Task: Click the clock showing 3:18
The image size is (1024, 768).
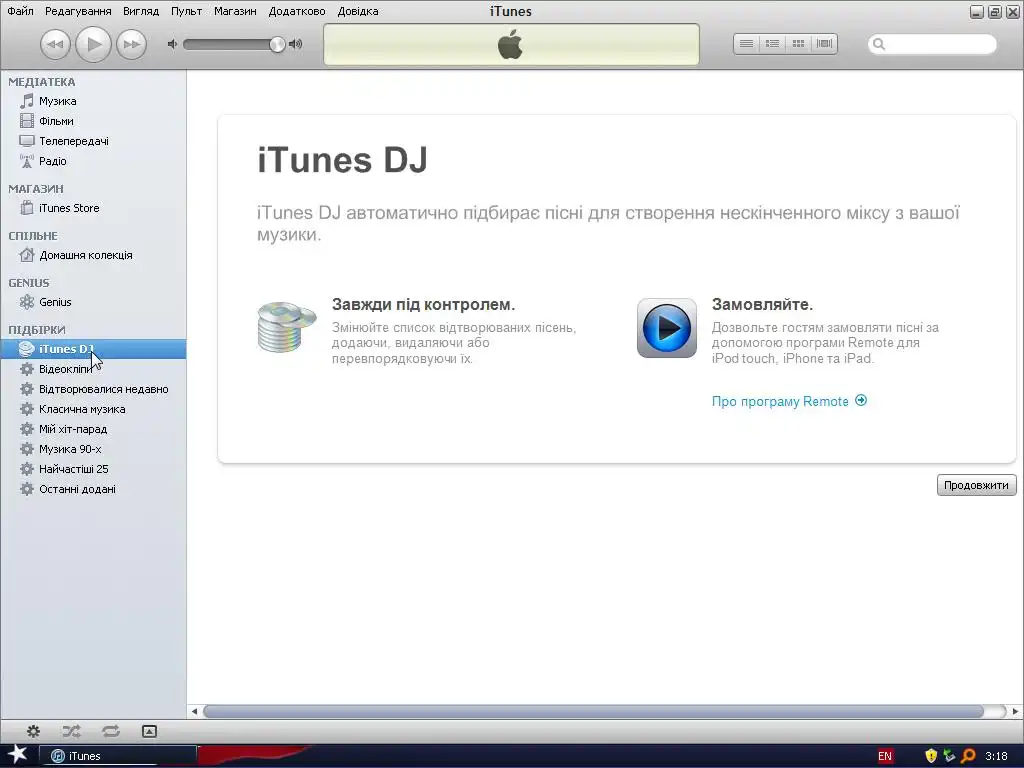Action: click(997, 756)
